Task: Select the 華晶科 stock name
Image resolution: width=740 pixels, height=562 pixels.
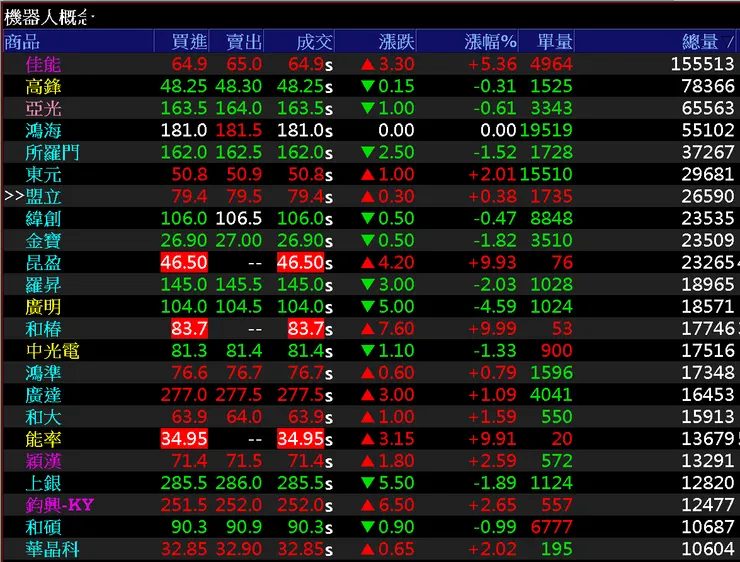Action: [52, 549]
